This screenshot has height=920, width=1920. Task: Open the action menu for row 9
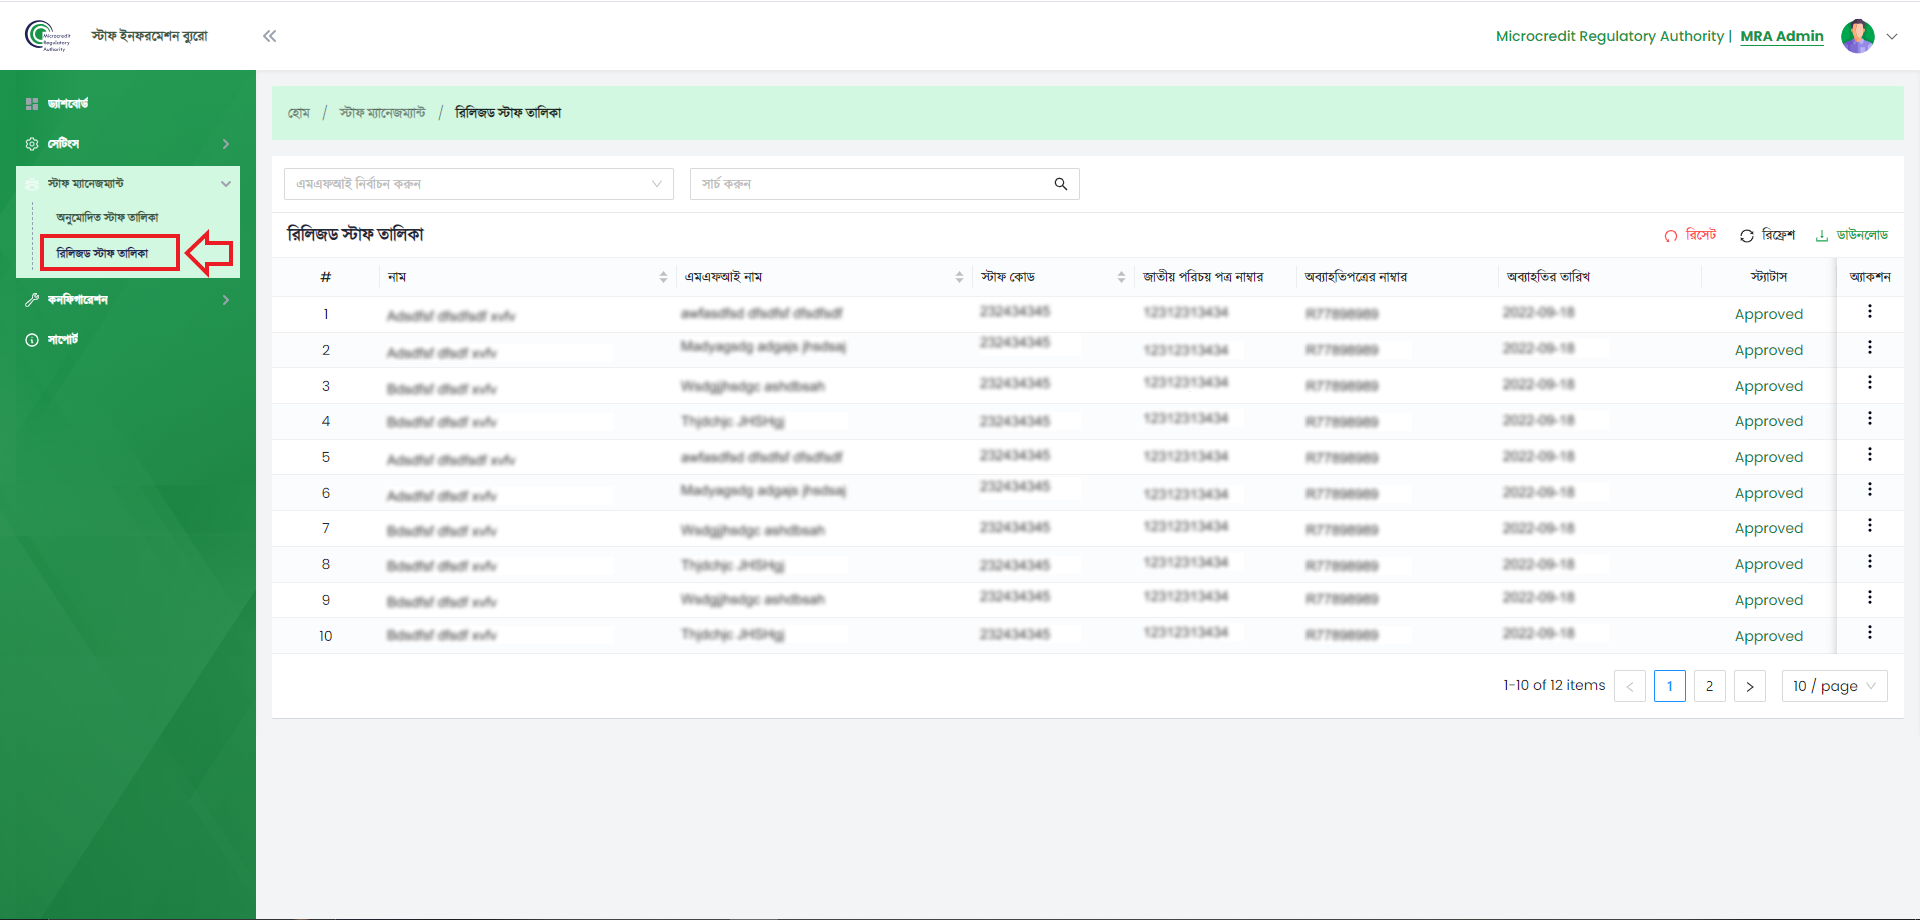[x=1869, y=598]
